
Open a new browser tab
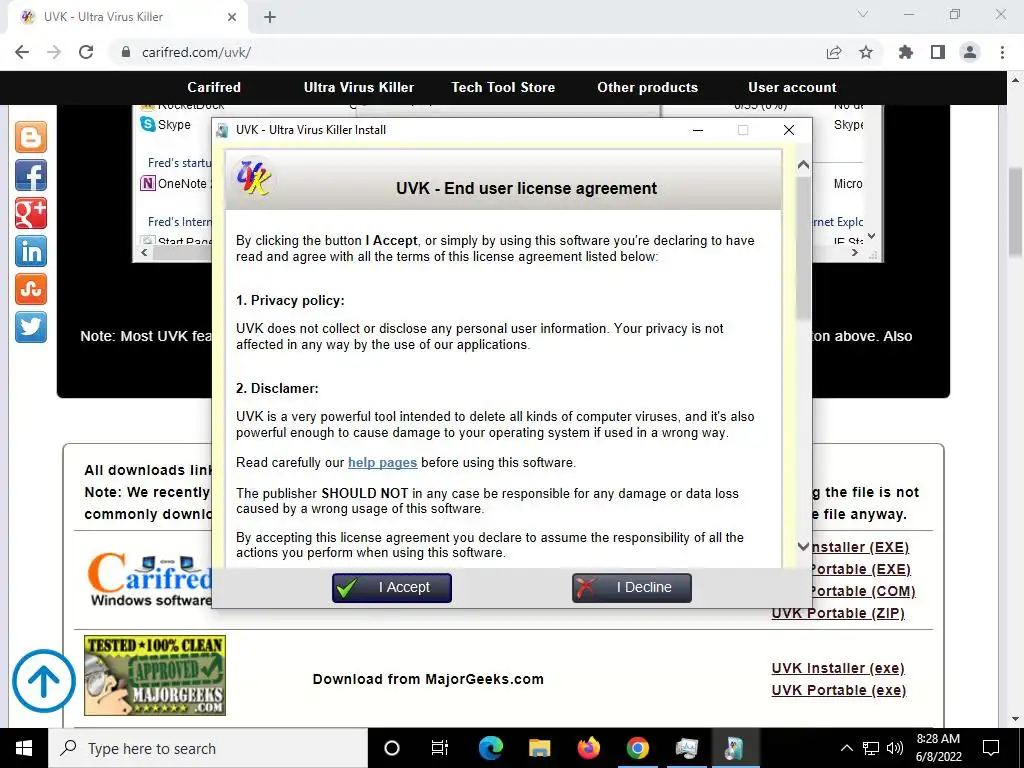click(270, 17)
